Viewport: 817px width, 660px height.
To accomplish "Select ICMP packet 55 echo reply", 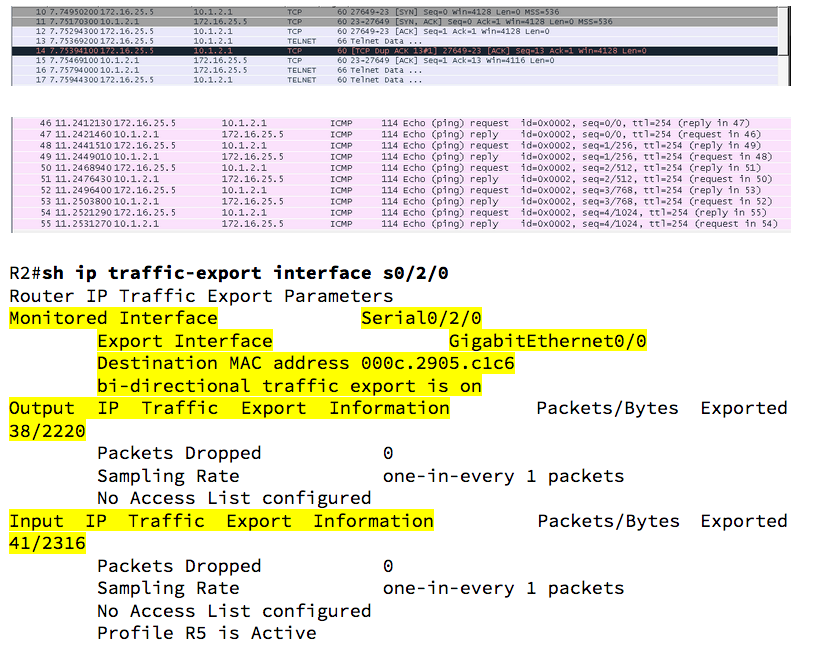I will click(x=402, y=224).
